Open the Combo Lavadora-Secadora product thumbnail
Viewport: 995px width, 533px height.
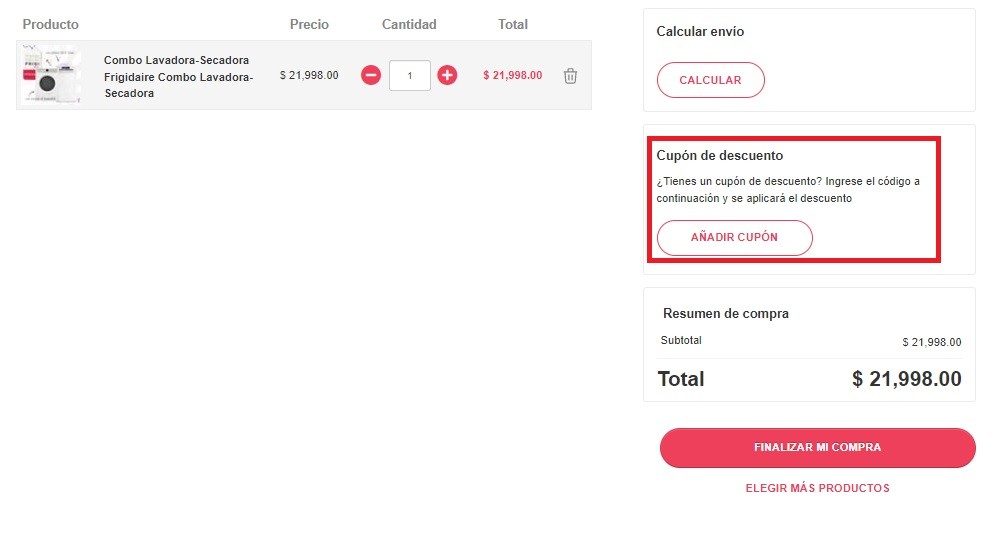(51, 75)
